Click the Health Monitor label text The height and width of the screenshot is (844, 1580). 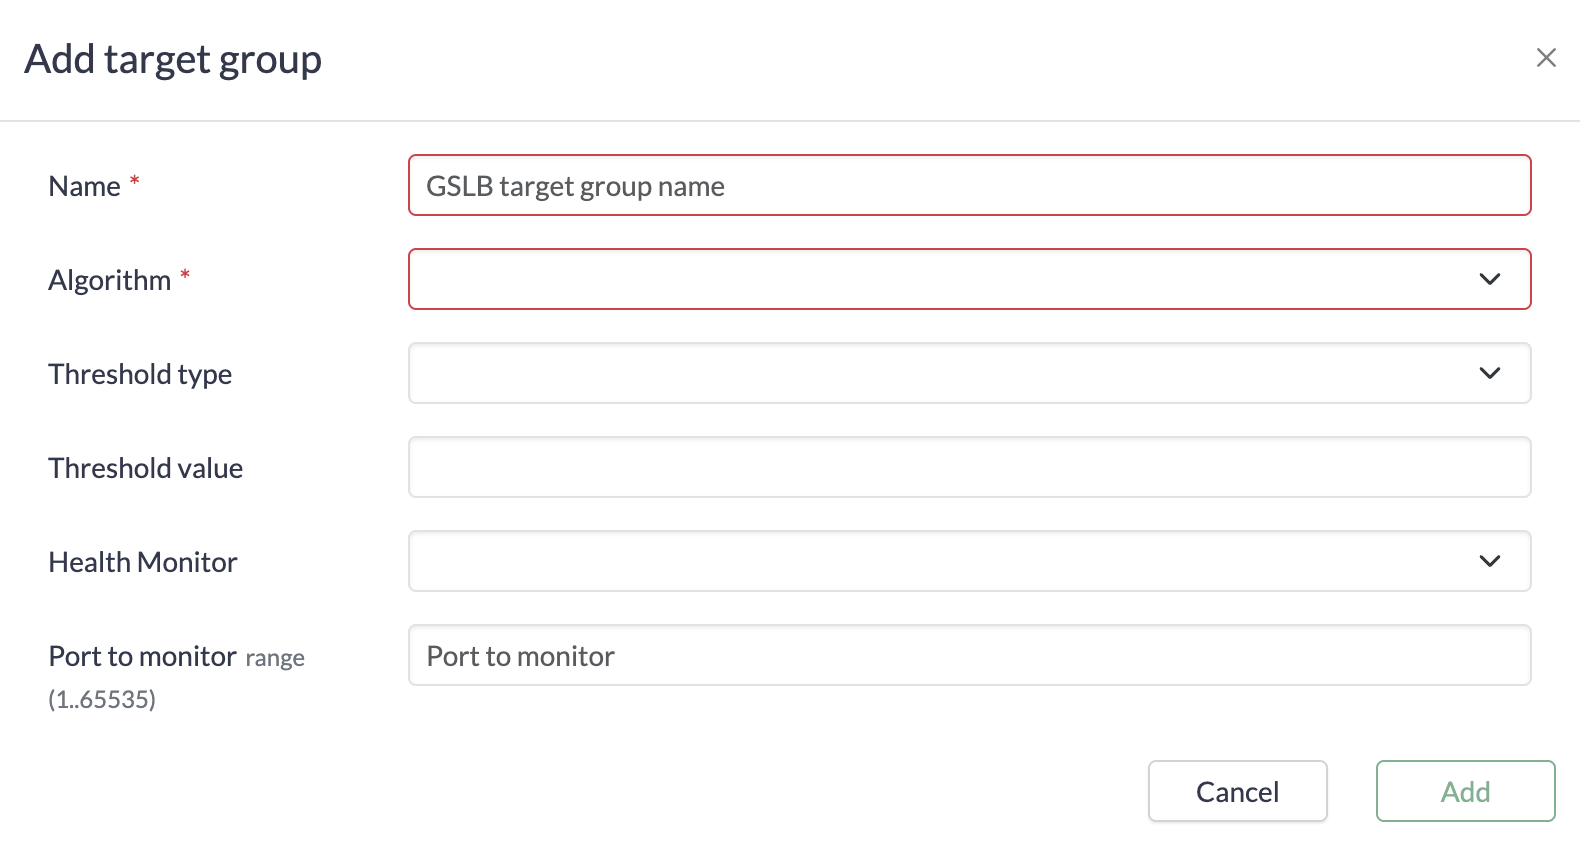tap(143, 562)
